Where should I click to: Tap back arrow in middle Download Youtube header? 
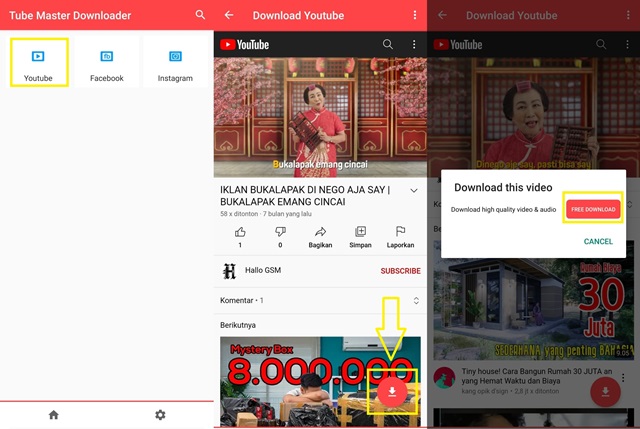[x=229, y=15]
